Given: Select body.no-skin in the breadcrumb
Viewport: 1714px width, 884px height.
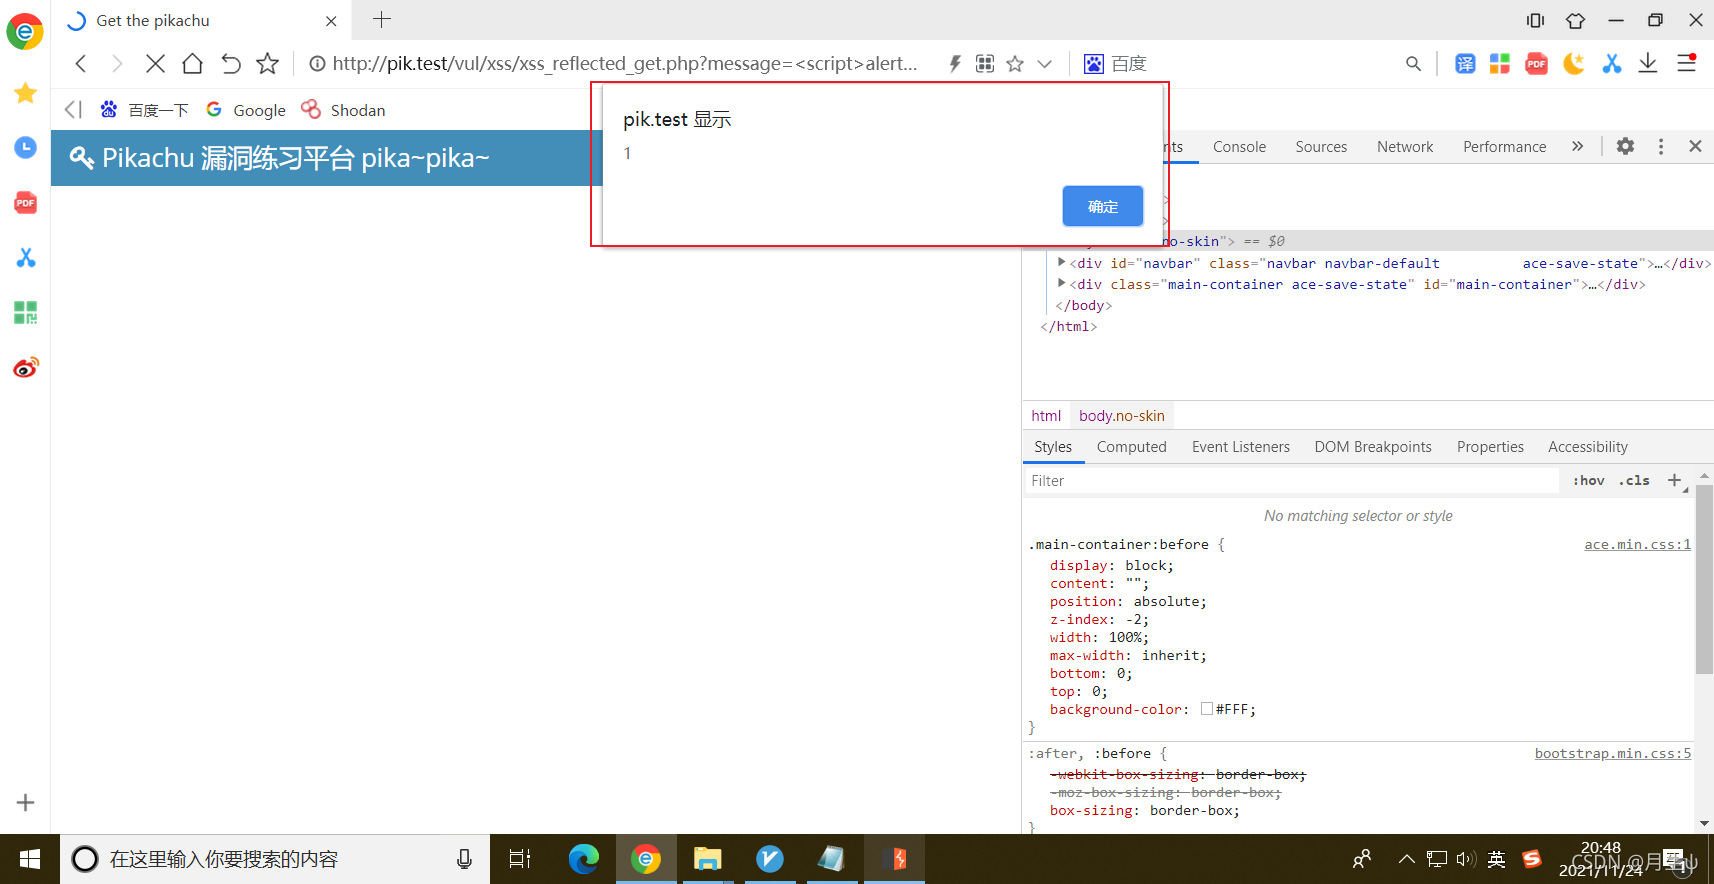Looking at the screenshot, I should pyautogui.click(x=1121, y=416).
